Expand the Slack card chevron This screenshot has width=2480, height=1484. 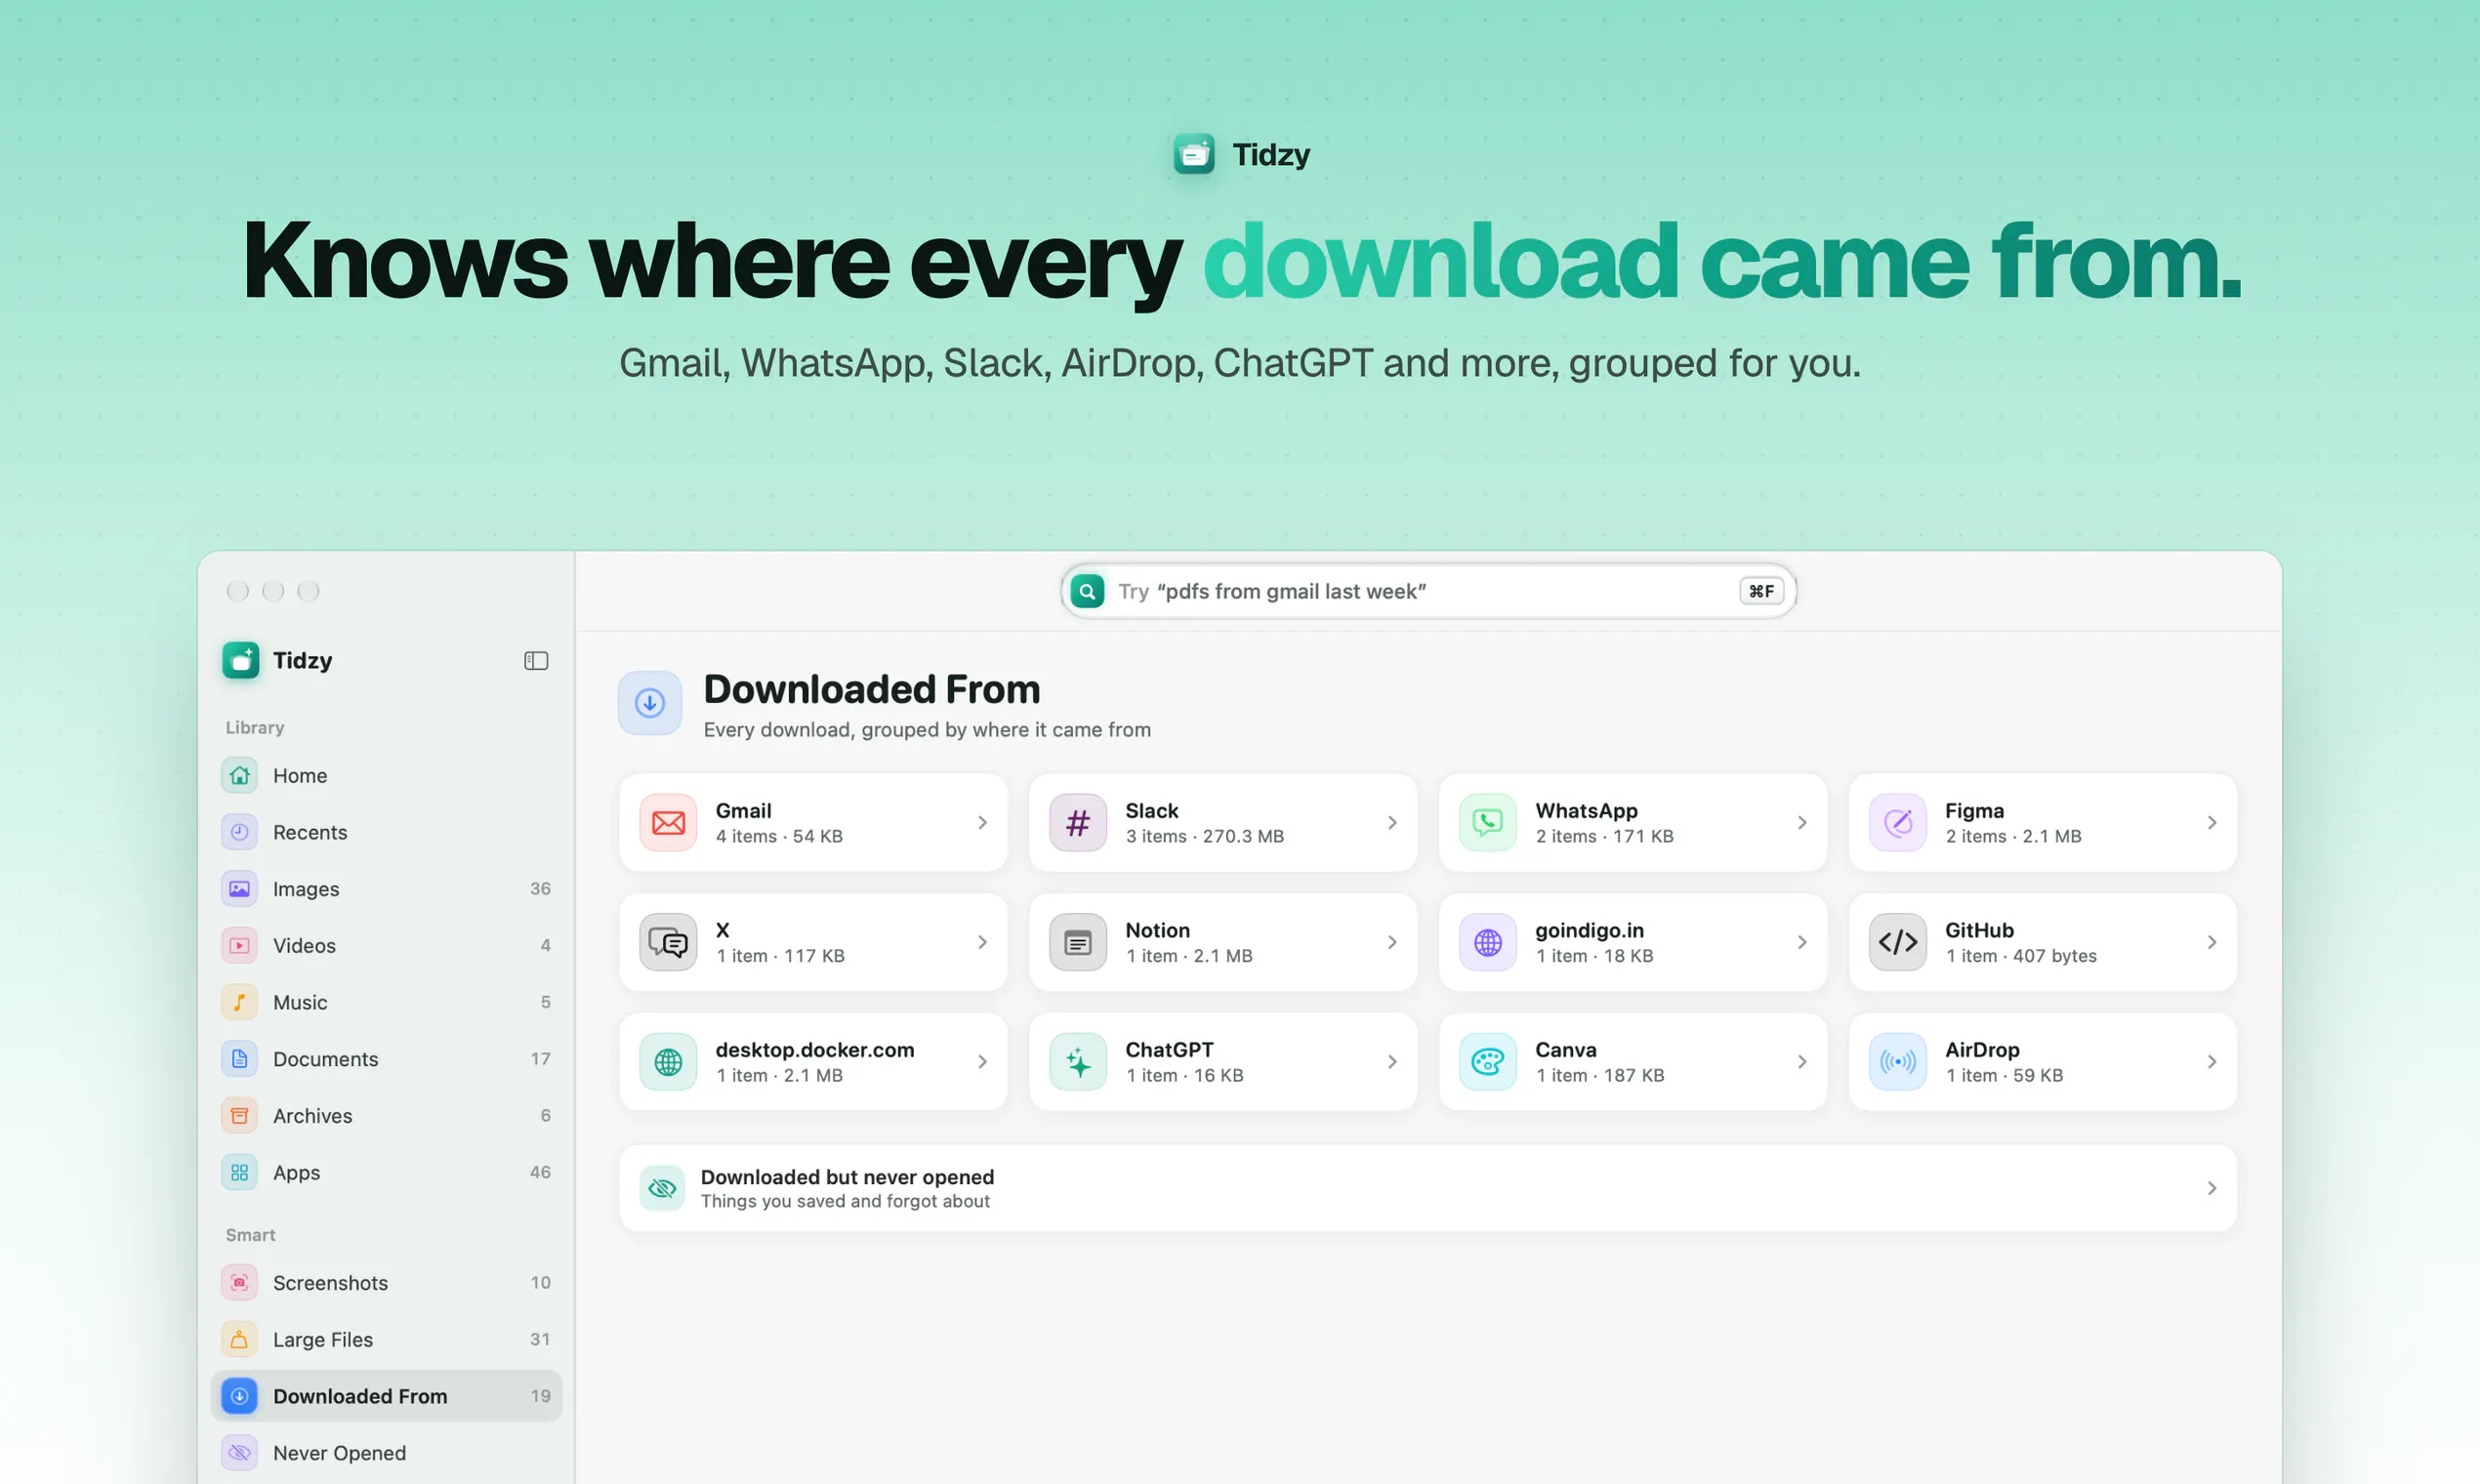coord(1392,822)
